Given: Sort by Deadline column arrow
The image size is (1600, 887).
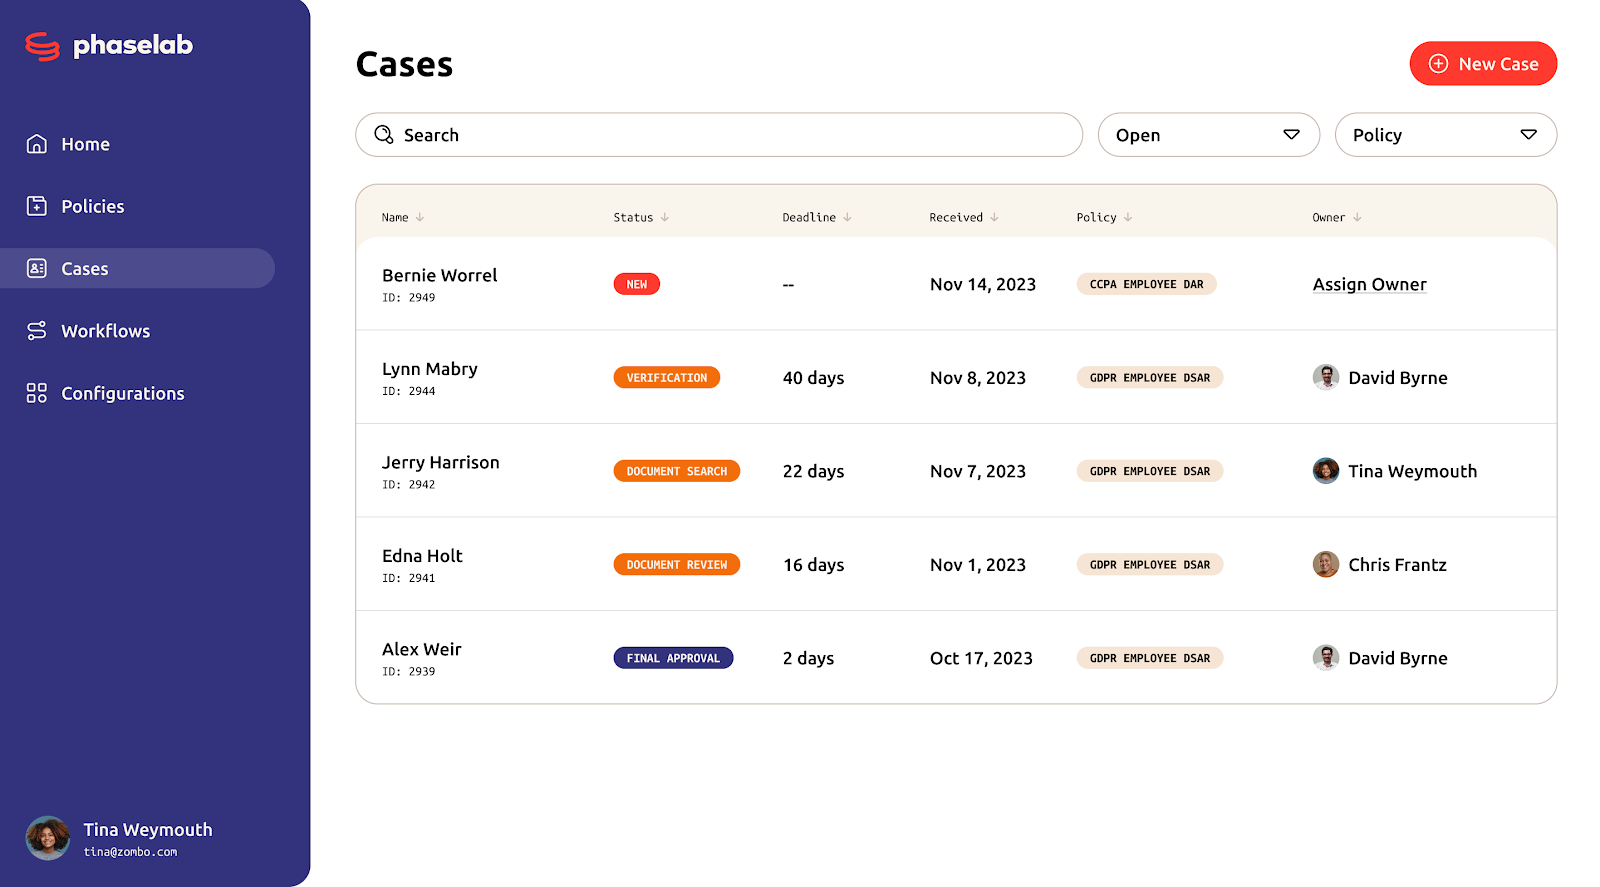Looking at the screenshot, I should tap(847, 217).
